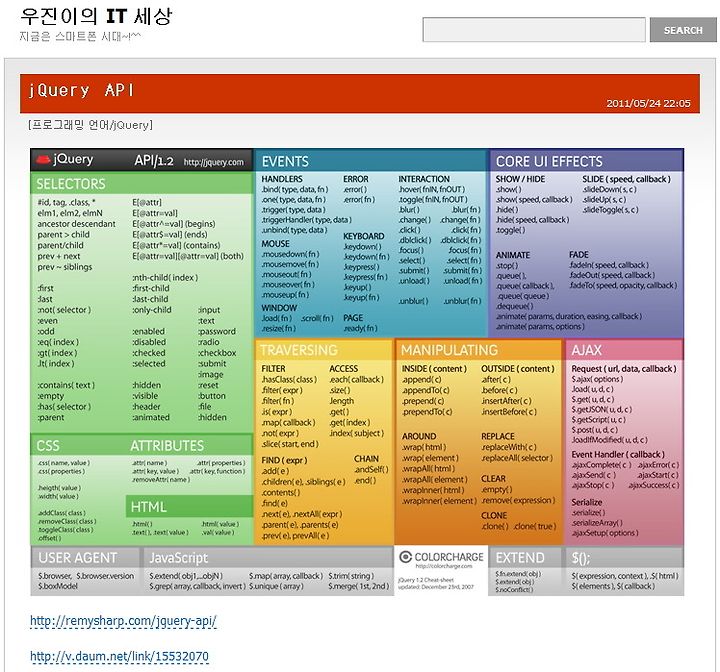Click the .triggerHandler( type, data ) entry
This screenshot has width=720, height=672.
pos(306,220)
